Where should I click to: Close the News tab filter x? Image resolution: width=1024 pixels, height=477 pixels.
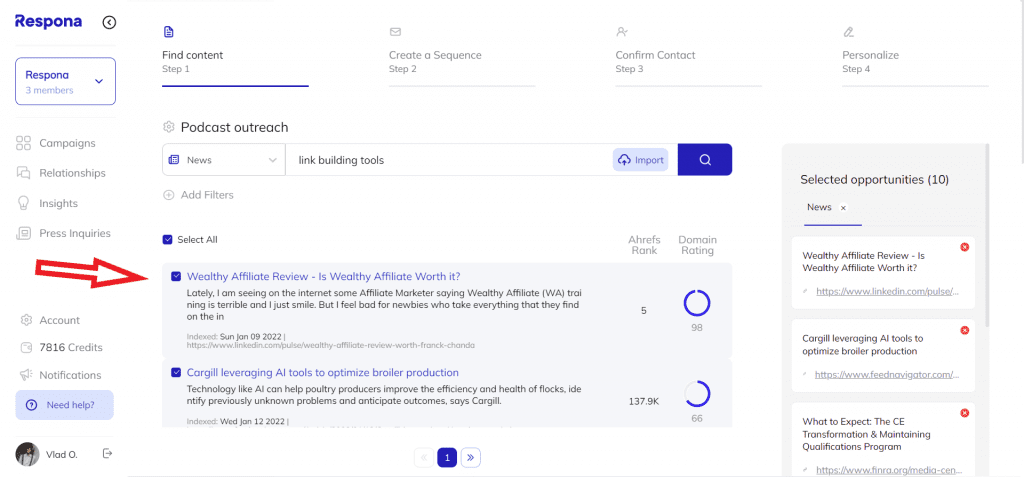[843, 208]
